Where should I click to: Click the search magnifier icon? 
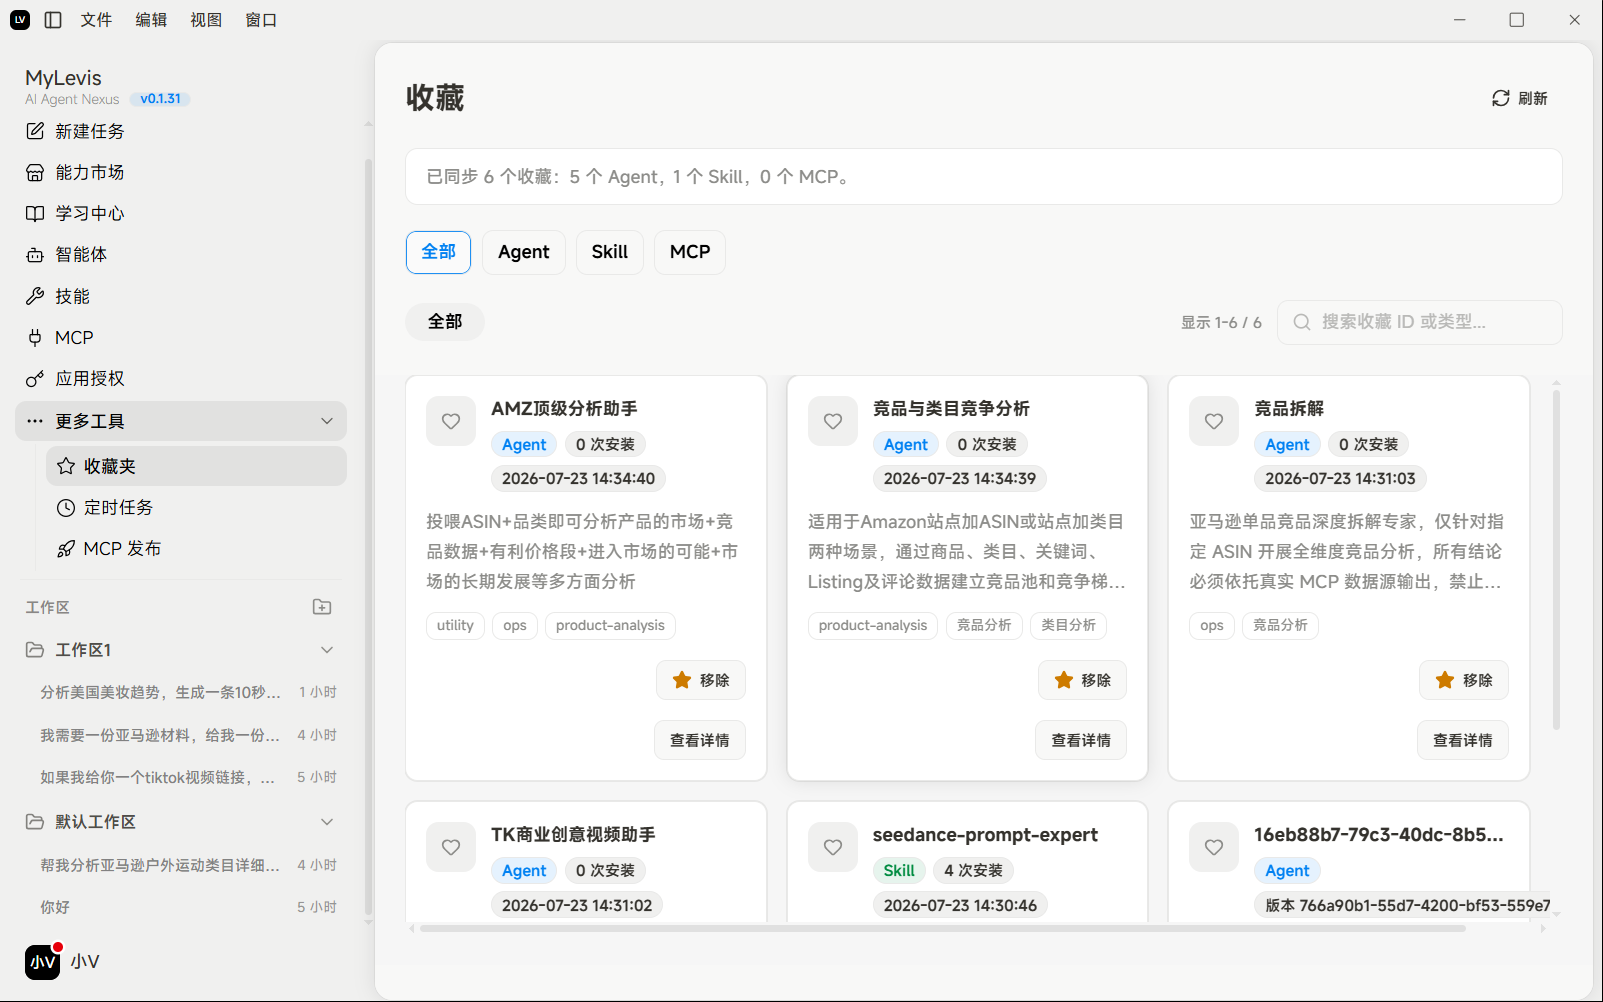(1302, 322)
